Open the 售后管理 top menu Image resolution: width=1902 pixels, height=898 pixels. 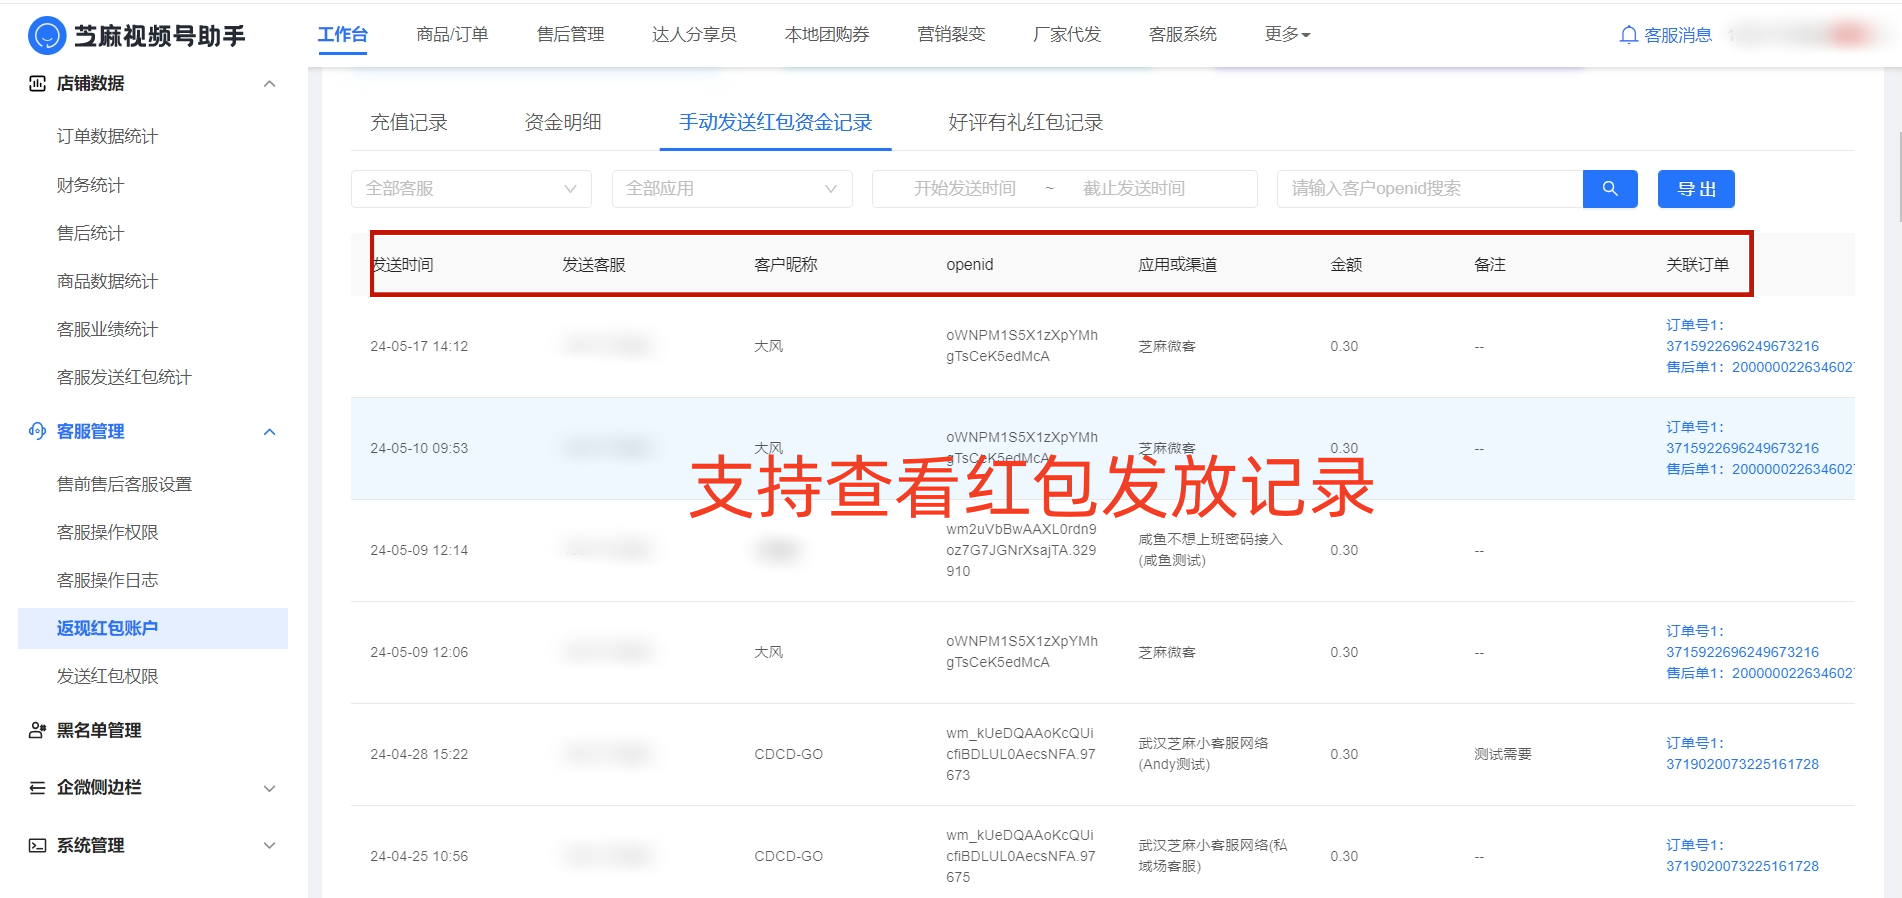570,34
